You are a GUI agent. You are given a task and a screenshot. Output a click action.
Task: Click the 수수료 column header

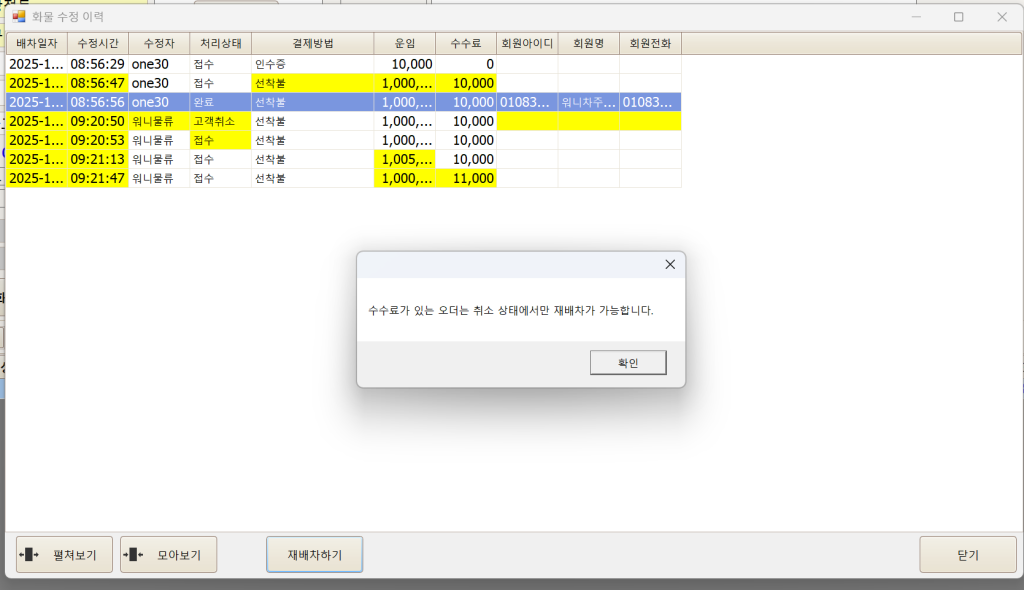coord(466,43)
